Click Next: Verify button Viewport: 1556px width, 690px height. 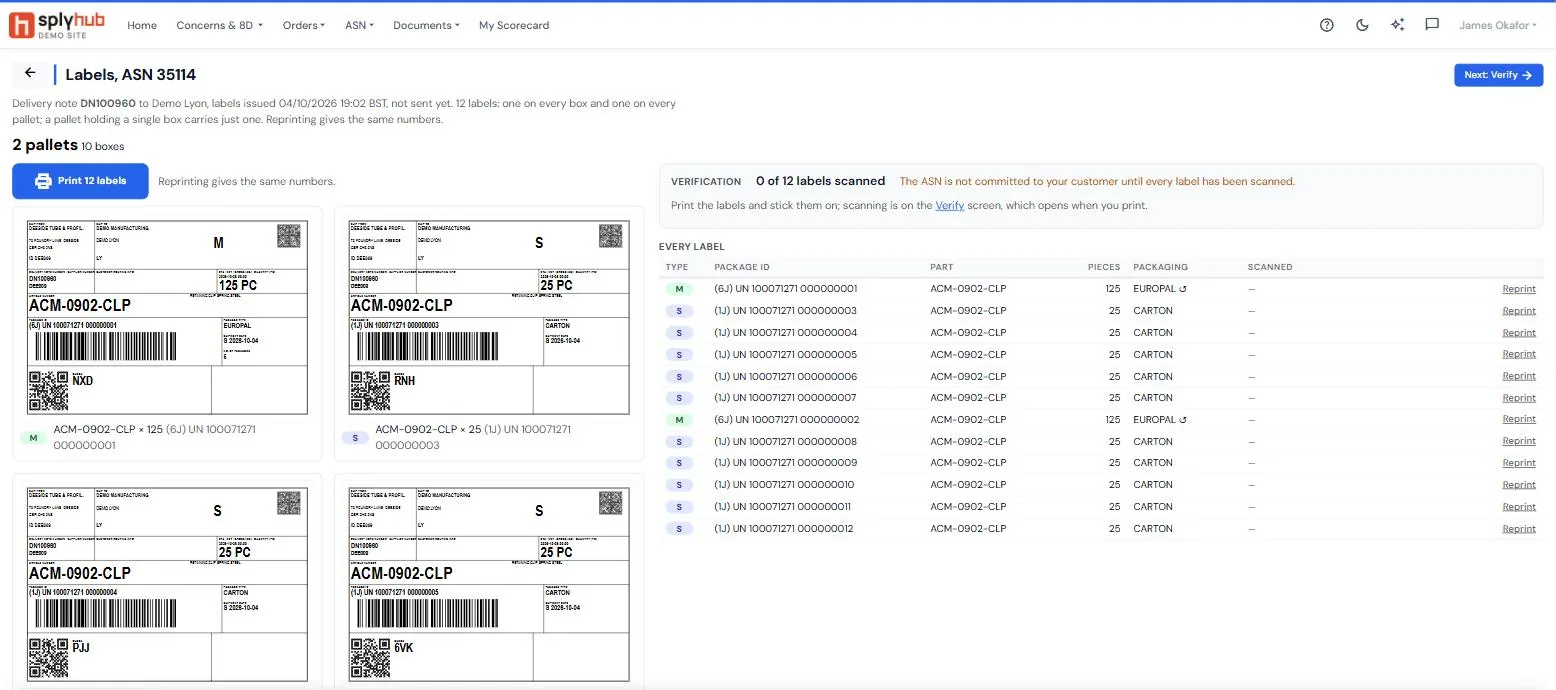click(1498, 75)
